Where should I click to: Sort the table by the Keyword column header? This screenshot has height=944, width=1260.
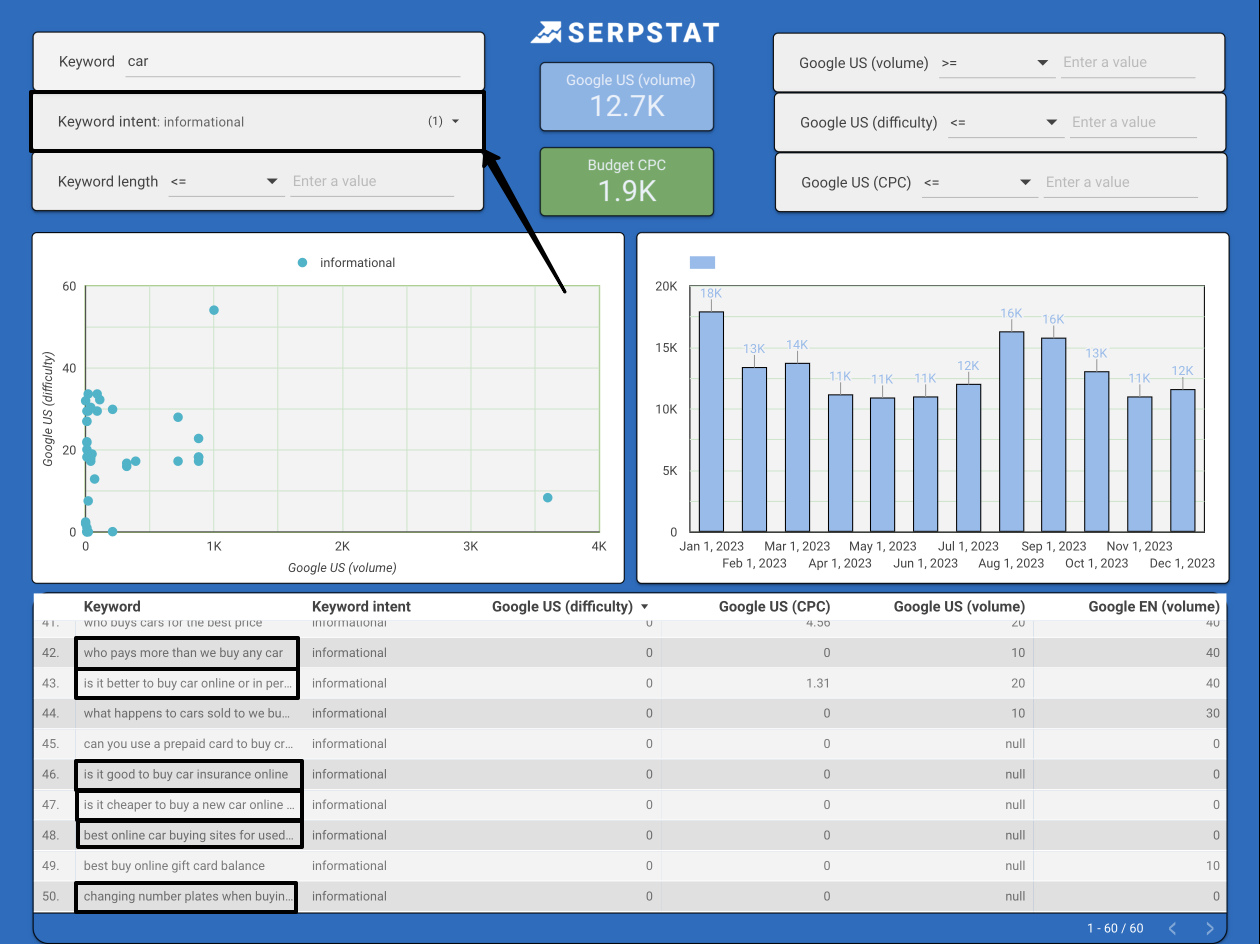[112, 606]
